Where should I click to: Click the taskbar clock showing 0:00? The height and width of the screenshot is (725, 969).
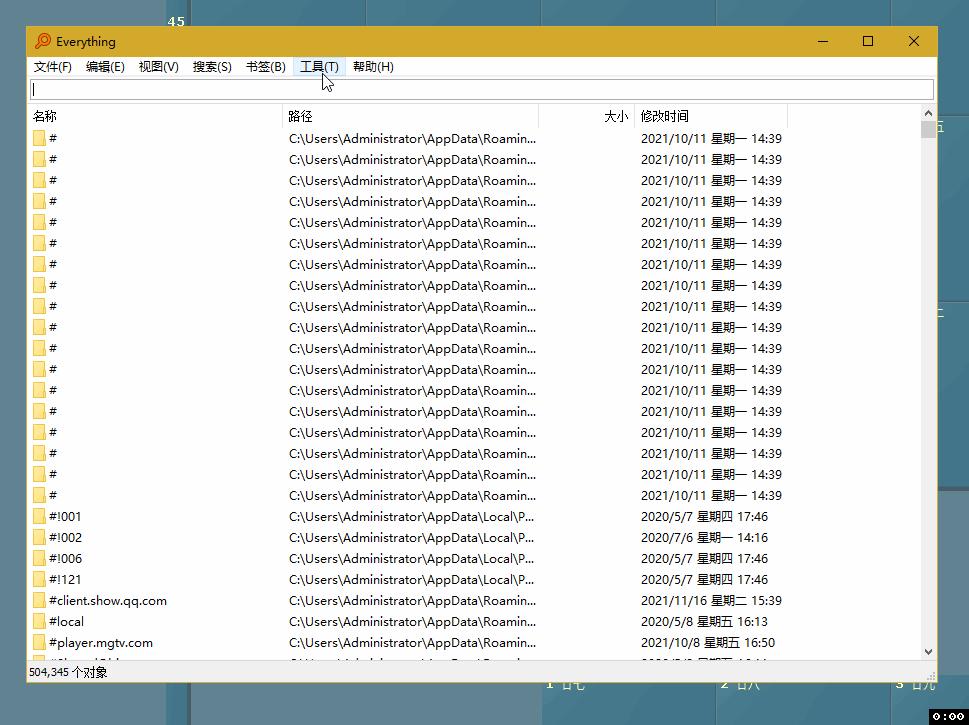[x=949, y=715]
